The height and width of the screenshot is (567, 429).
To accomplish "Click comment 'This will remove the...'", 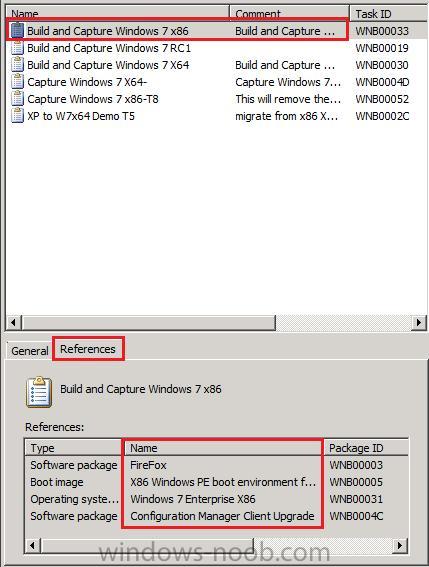I will tap(288, 99).
